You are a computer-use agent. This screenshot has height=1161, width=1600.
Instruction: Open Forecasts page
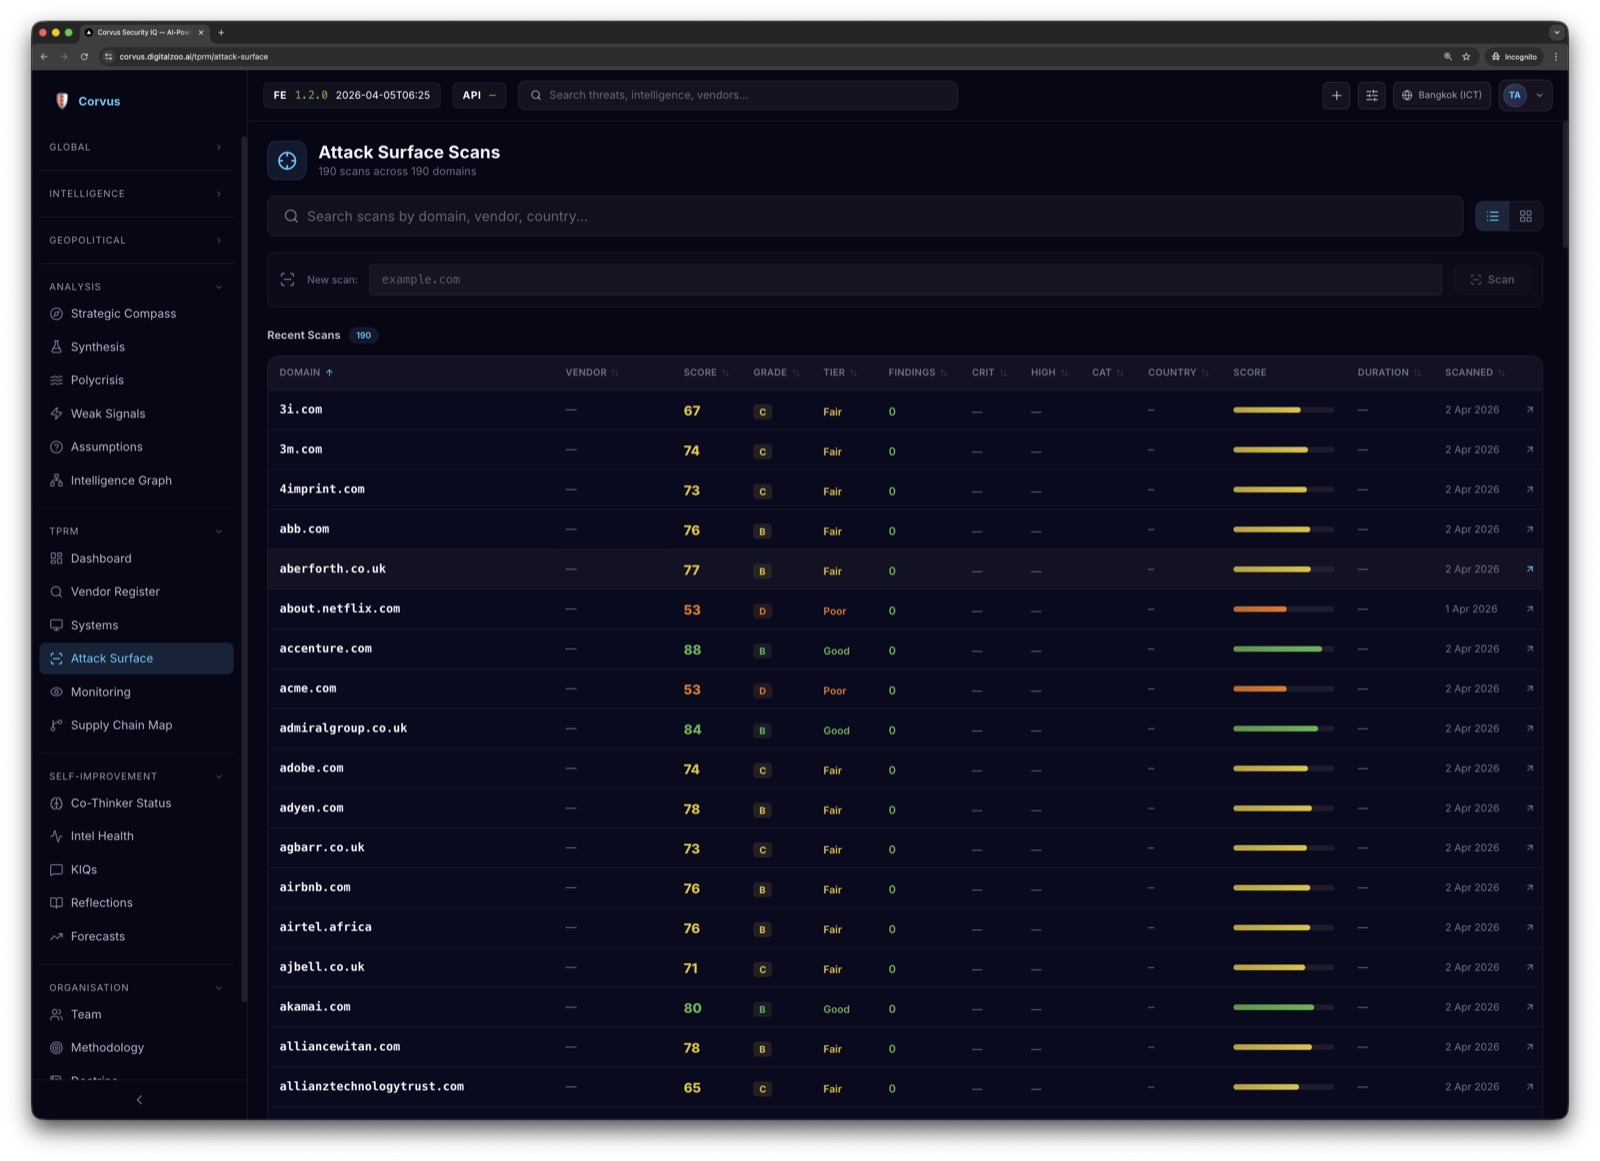tap(98, 937)
